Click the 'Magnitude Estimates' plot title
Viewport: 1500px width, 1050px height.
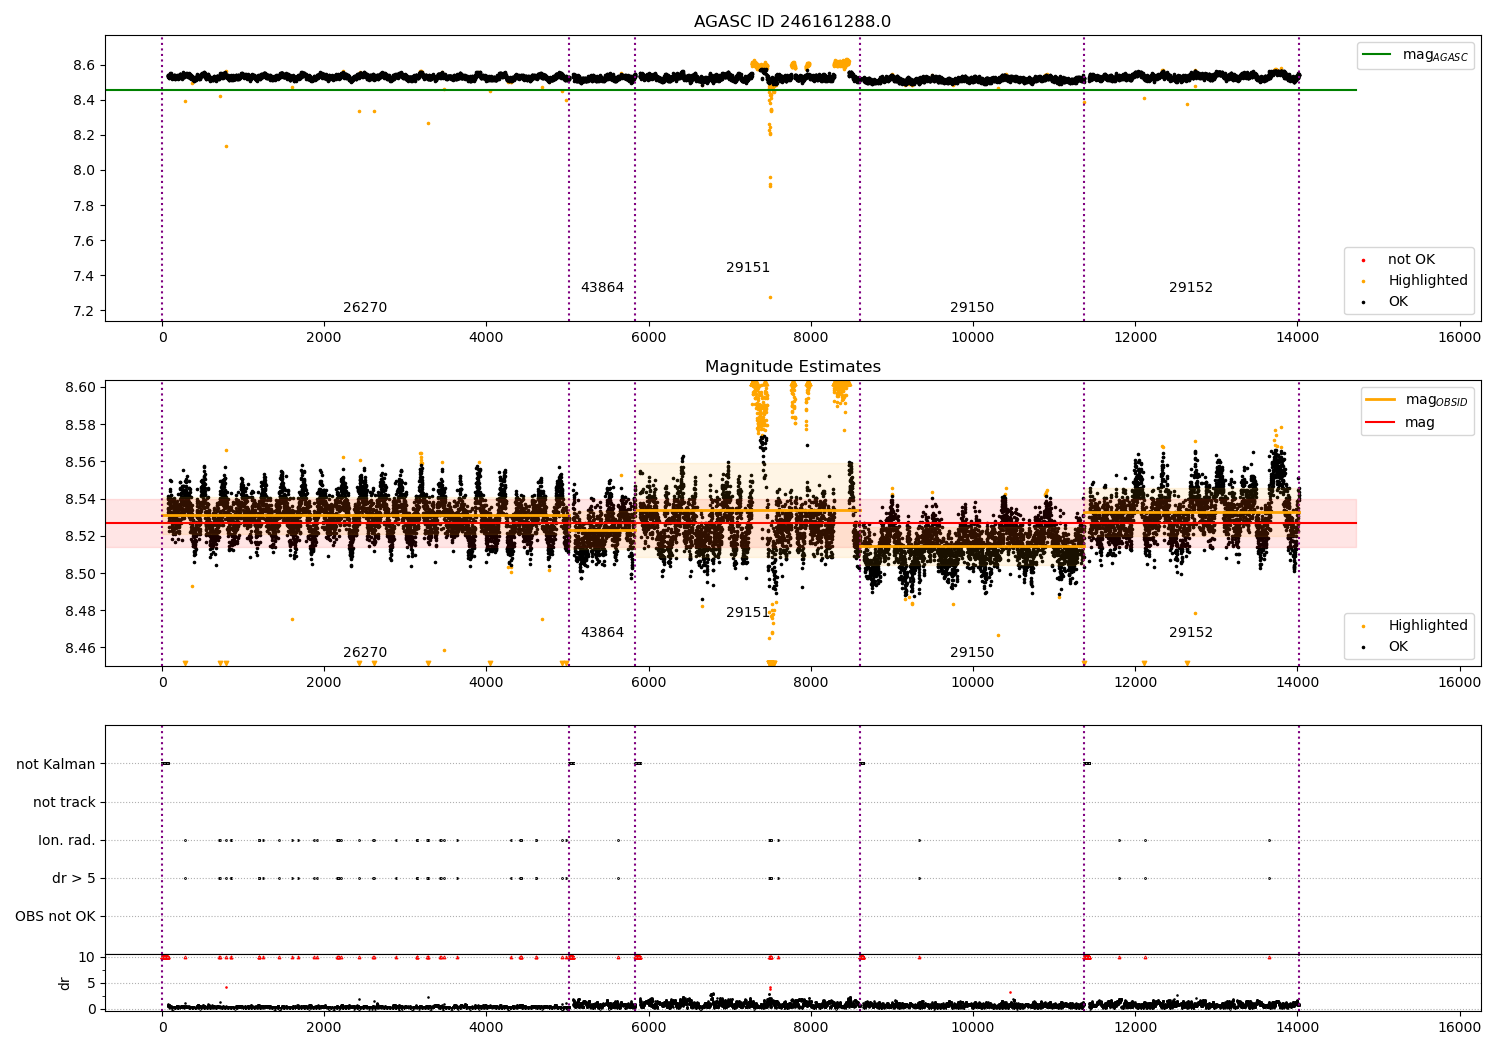(x=793, y=367)
